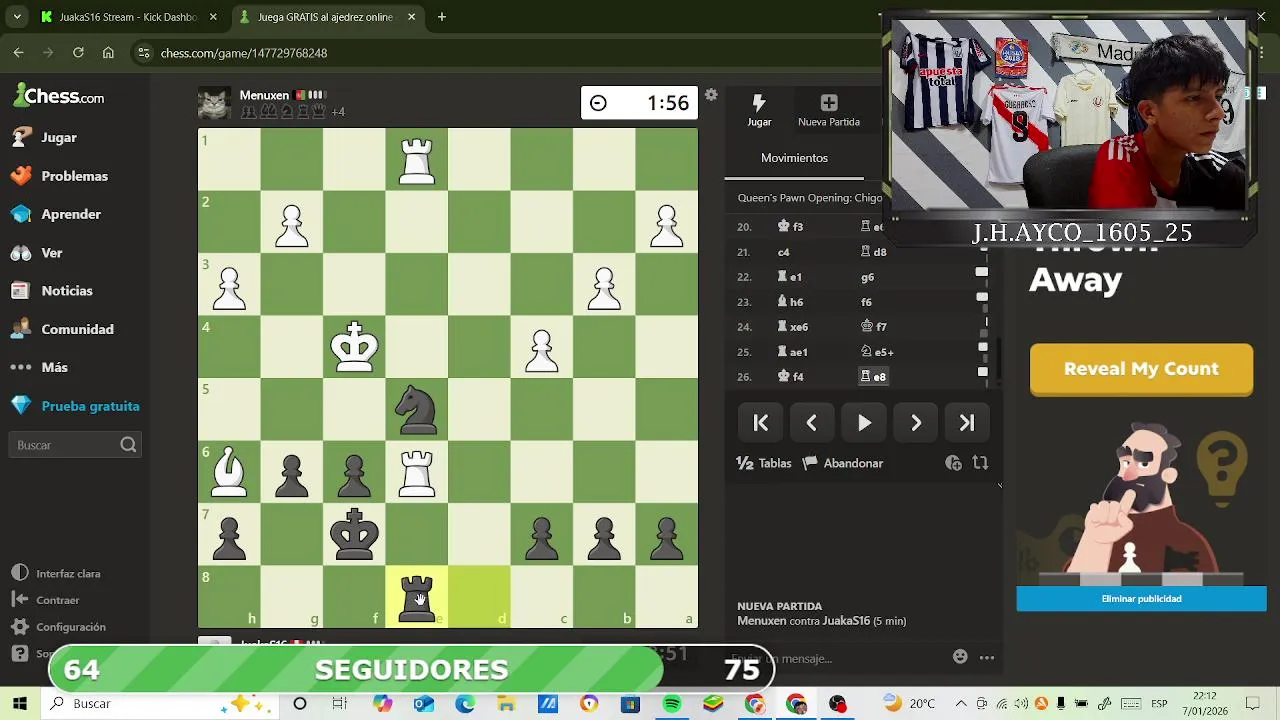Jump to the first move in the game
Screen dimensions: 1280x720
pyautogui.click(x=761, y=423)
